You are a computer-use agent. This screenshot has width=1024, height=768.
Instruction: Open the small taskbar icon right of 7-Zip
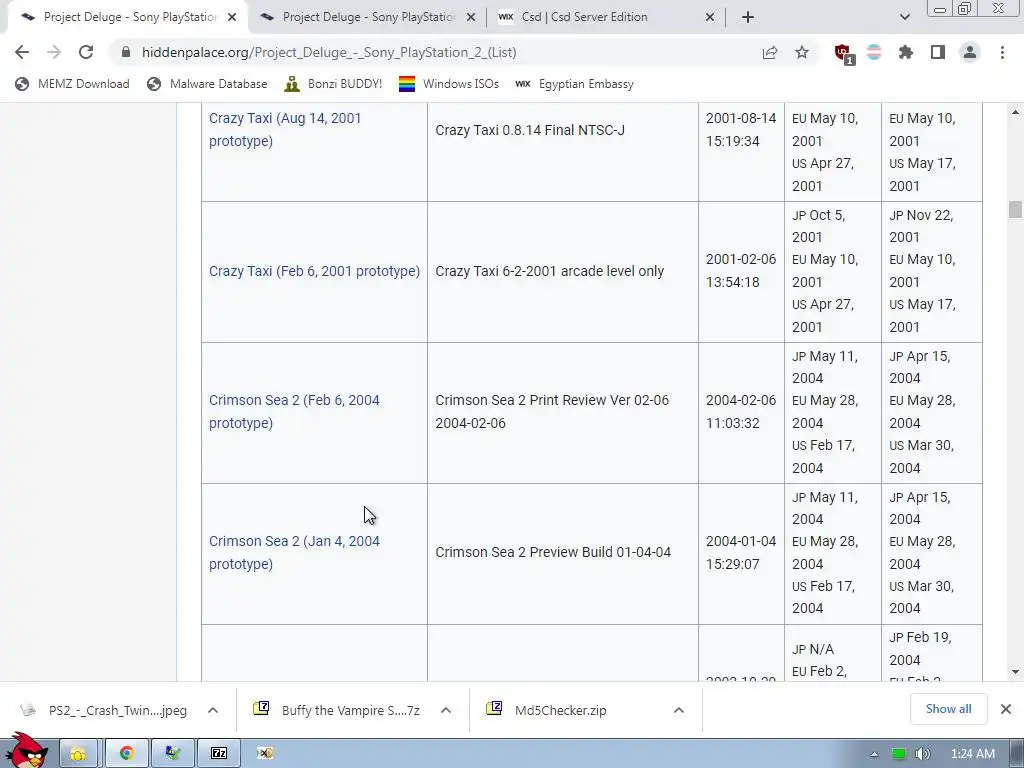pos(265,754)
